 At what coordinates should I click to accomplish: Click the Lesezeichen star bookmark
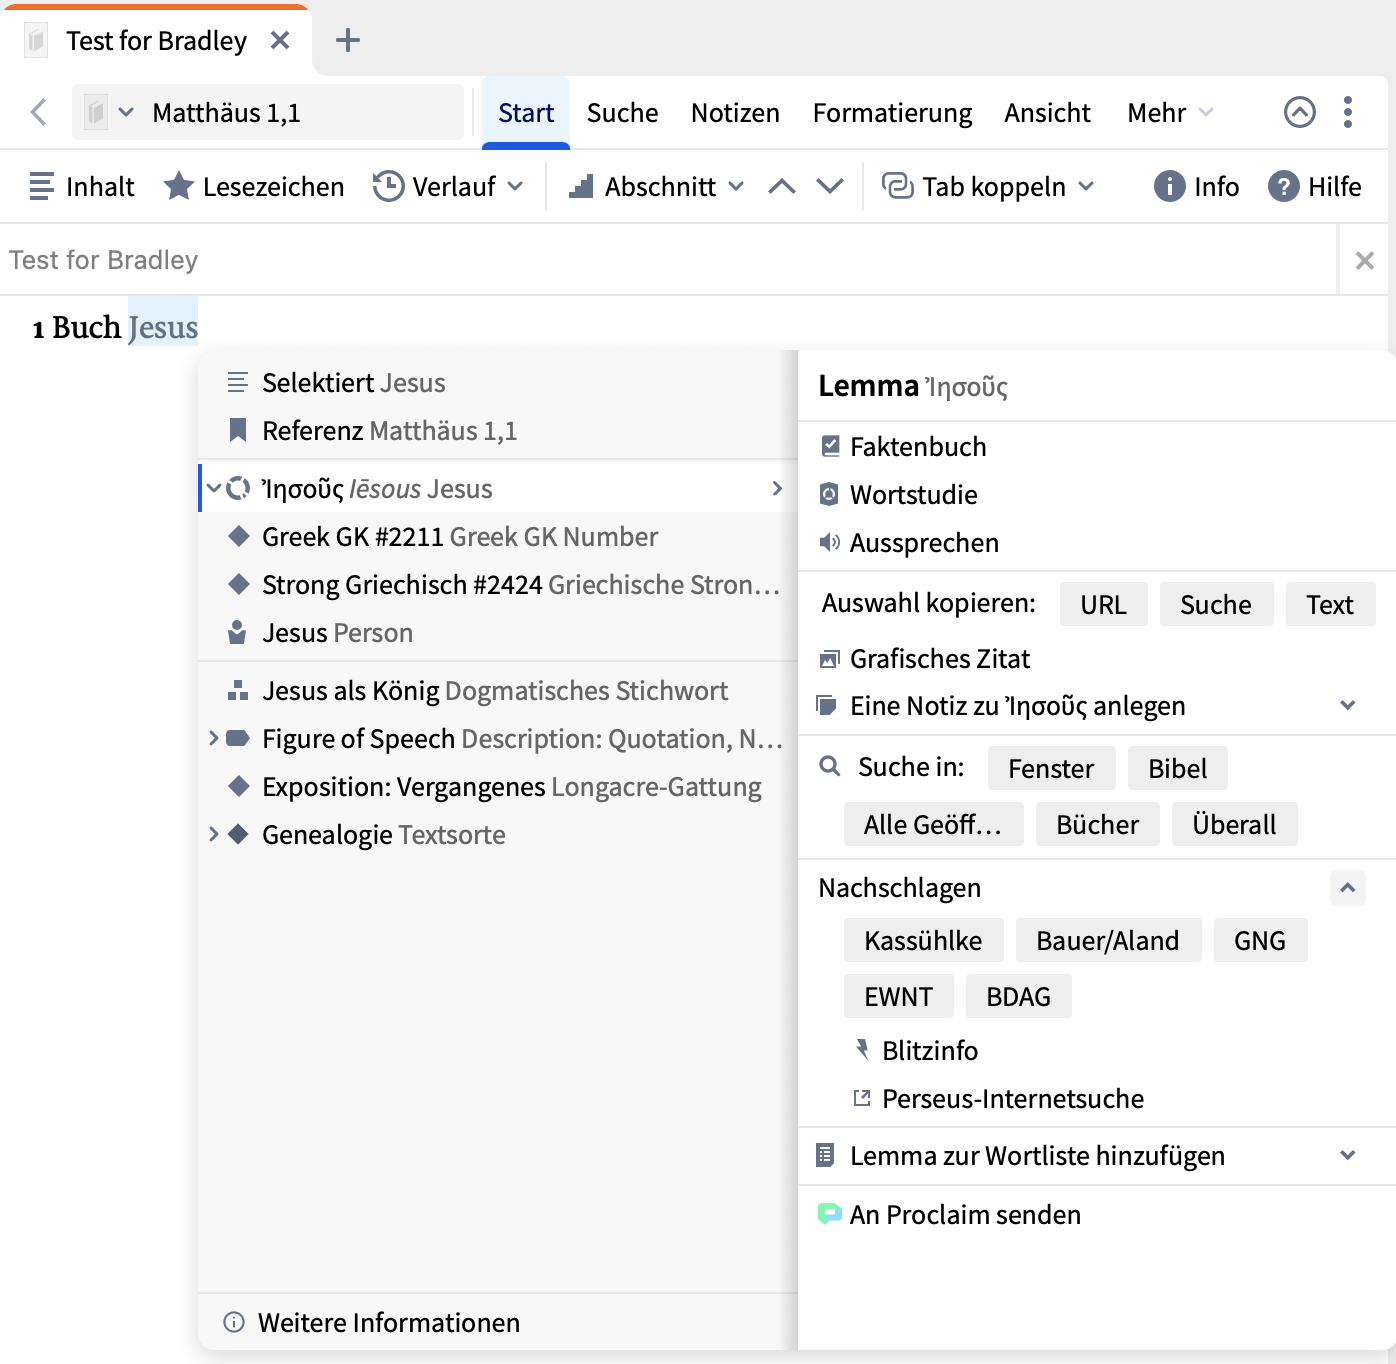(254, 187)
